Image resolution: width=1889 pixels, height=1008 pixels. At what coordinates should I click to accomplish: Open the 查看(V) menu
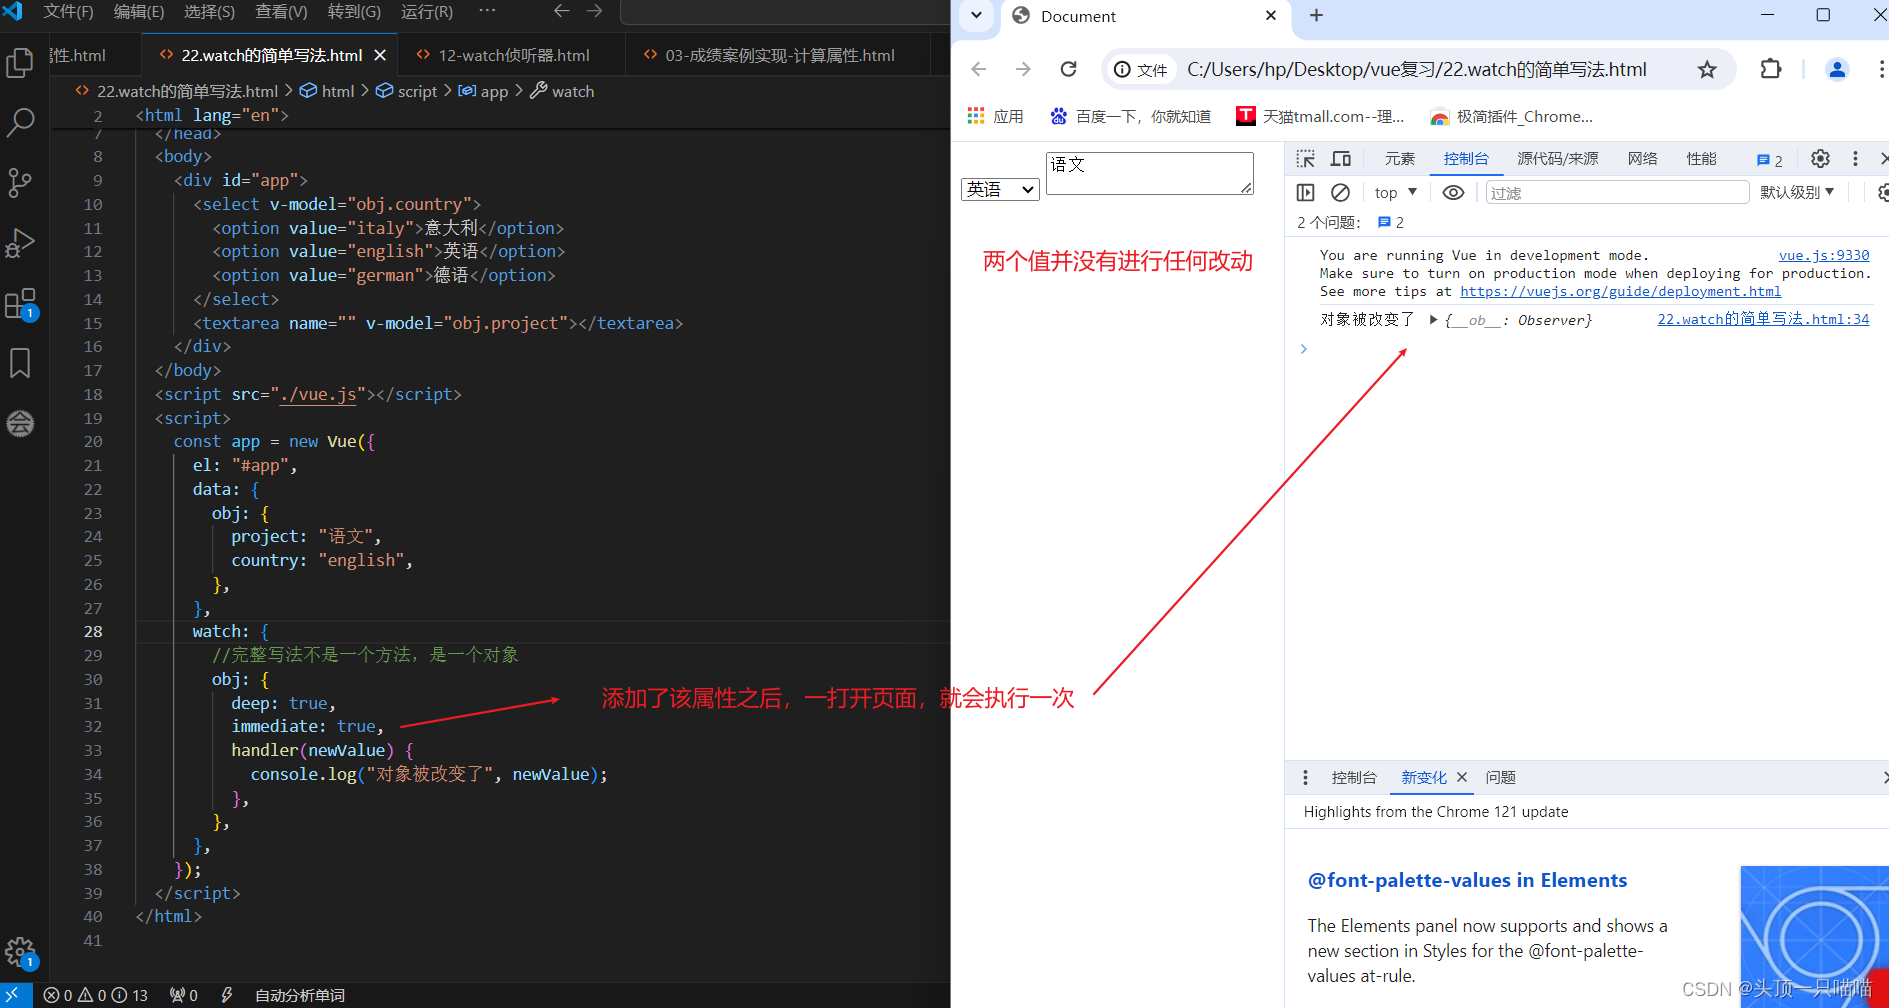[x=282, y=12]
